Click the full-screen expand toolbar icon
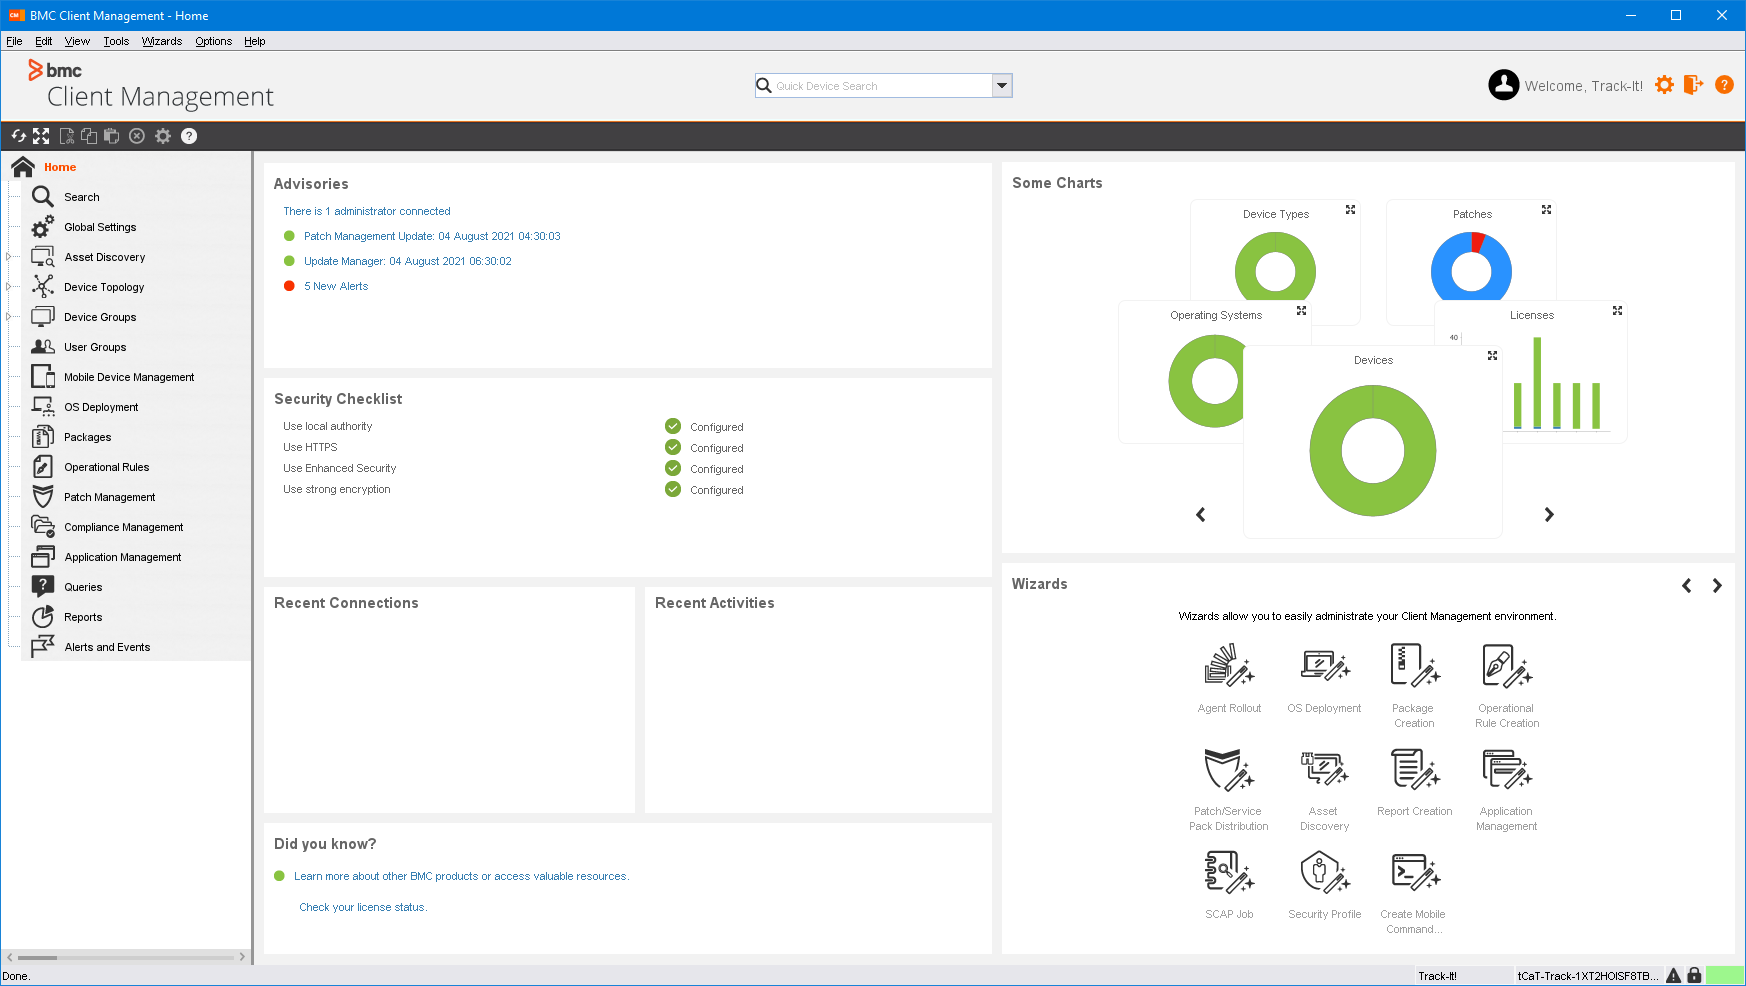This screenshot has height=986, width=1746. 41,136
